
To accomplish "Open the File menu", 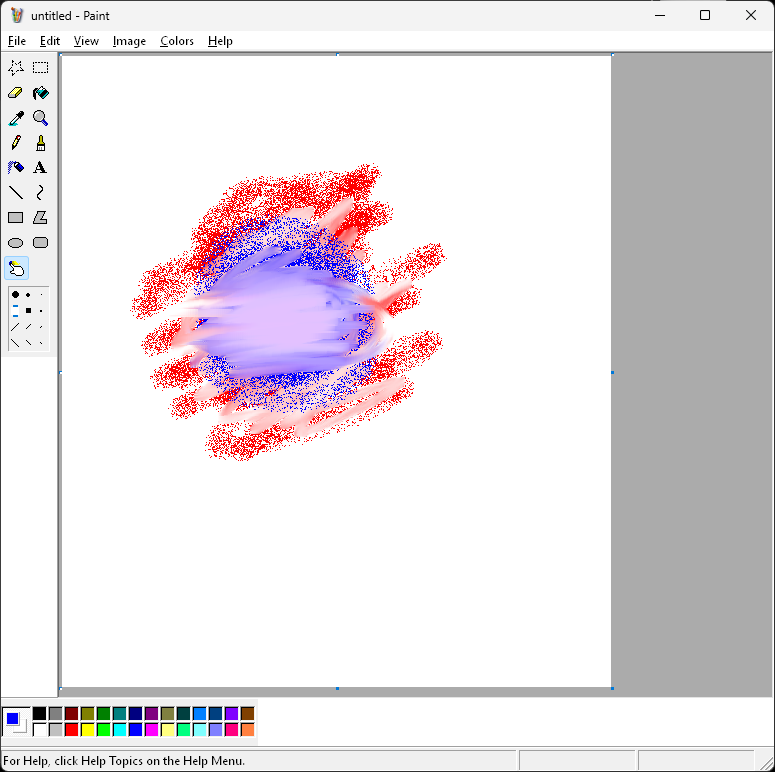I will (16, 41).
